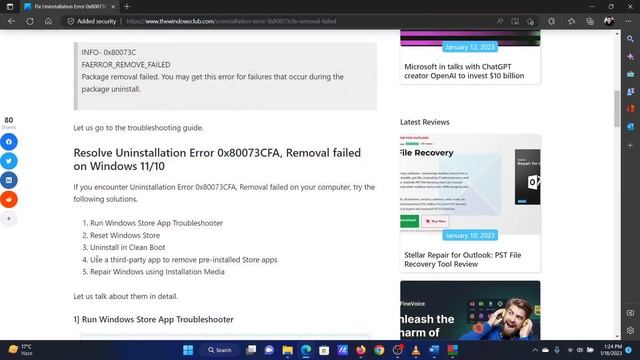Reload the current page
Screen dimensions: 640x360
(x=30, y=21)
